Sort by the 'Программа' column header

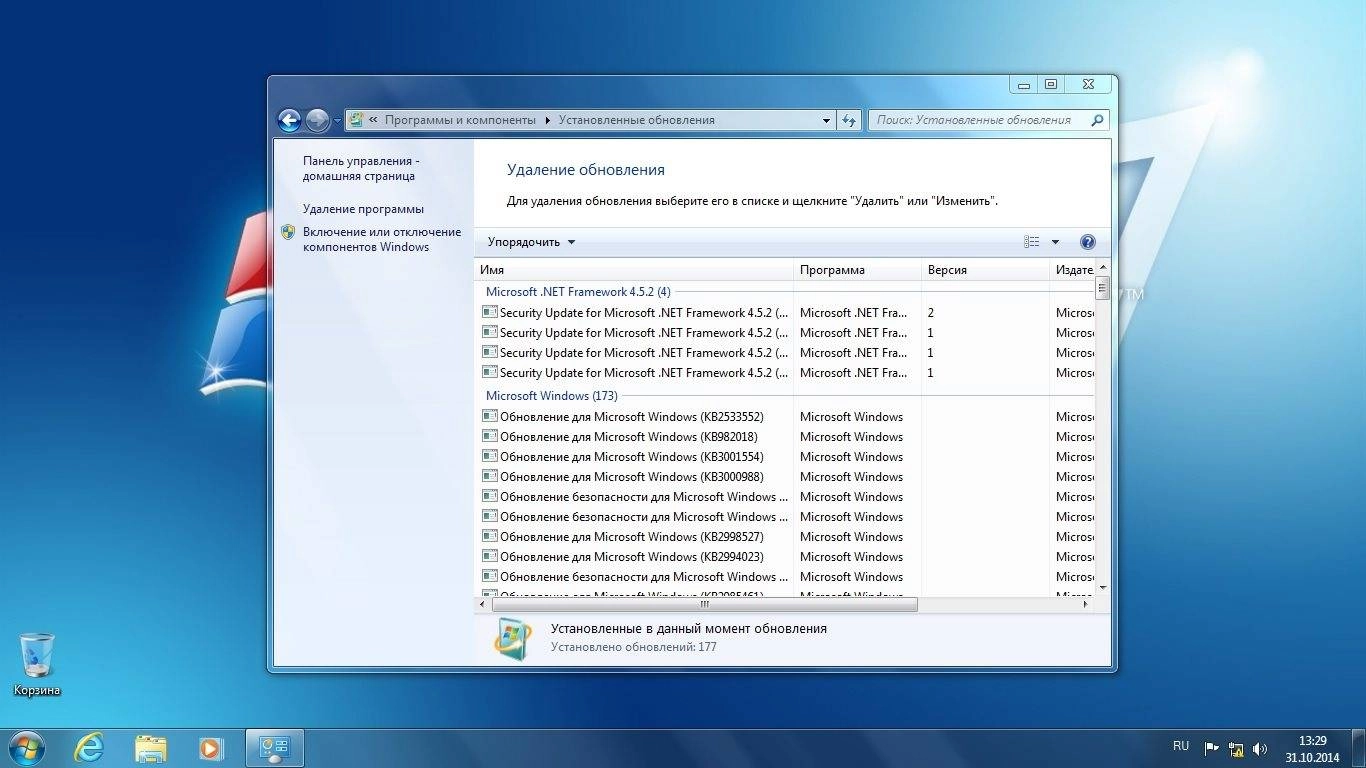pyautogui.click(x=858, y=270)
